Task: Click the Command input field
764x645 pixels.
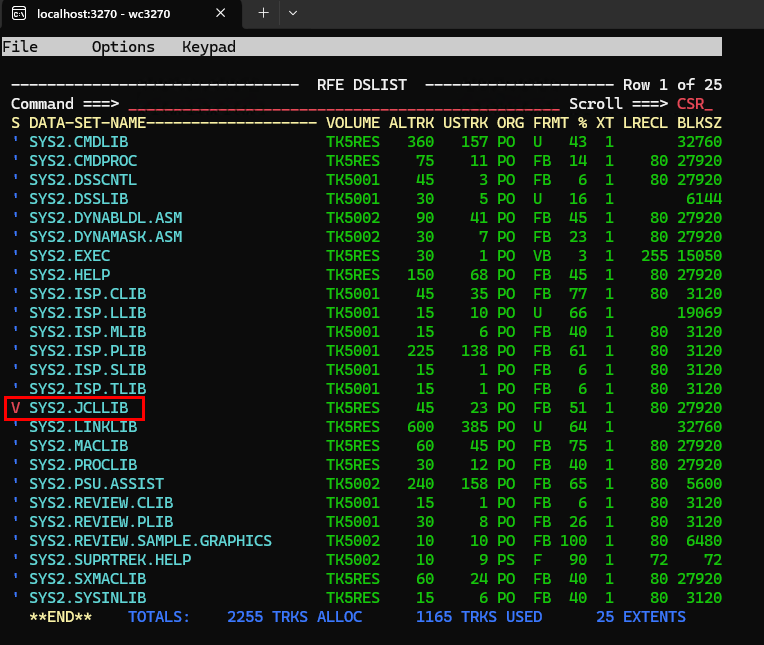Action: pyautogui.click(x=344, y=104)
